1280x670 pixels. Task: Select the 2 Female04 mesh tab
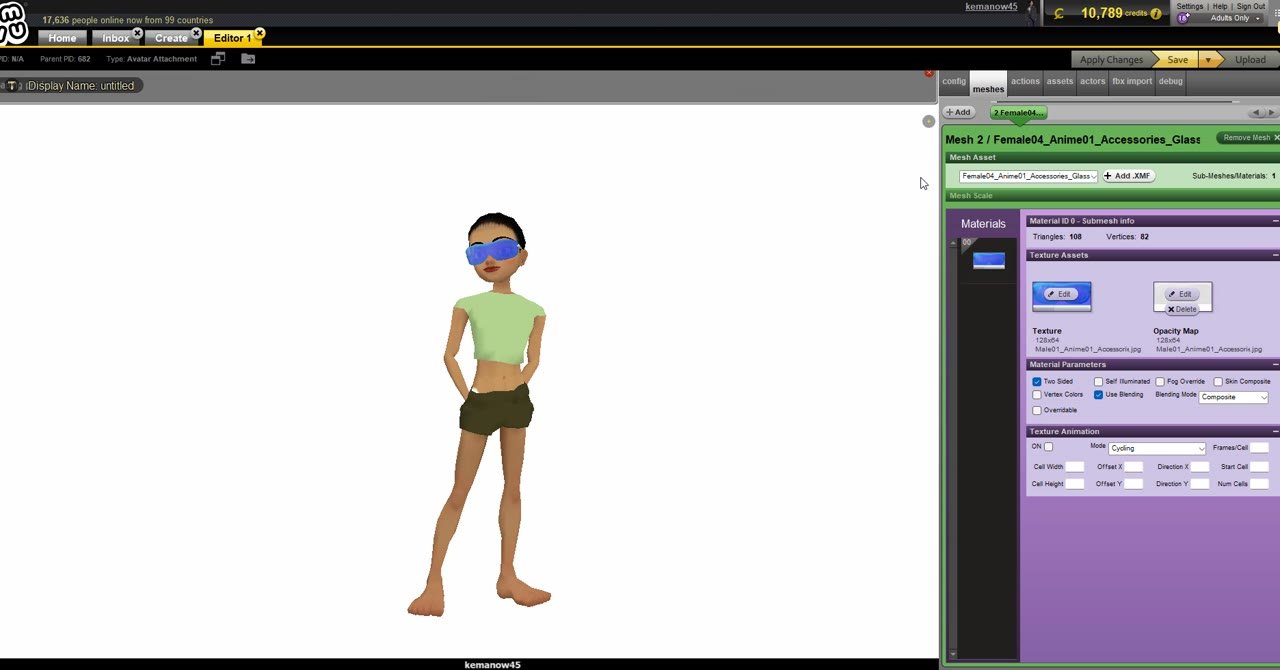1018,113
